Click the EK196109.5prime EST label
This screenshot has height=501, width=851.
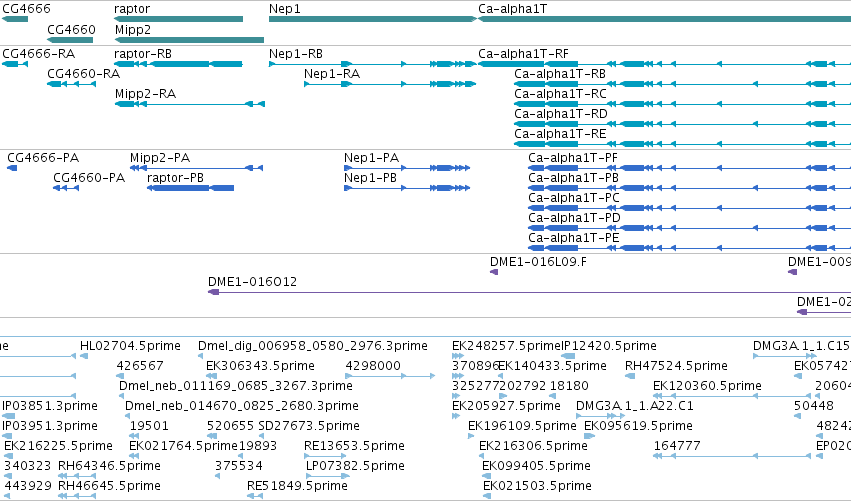(x=522, y=427)
